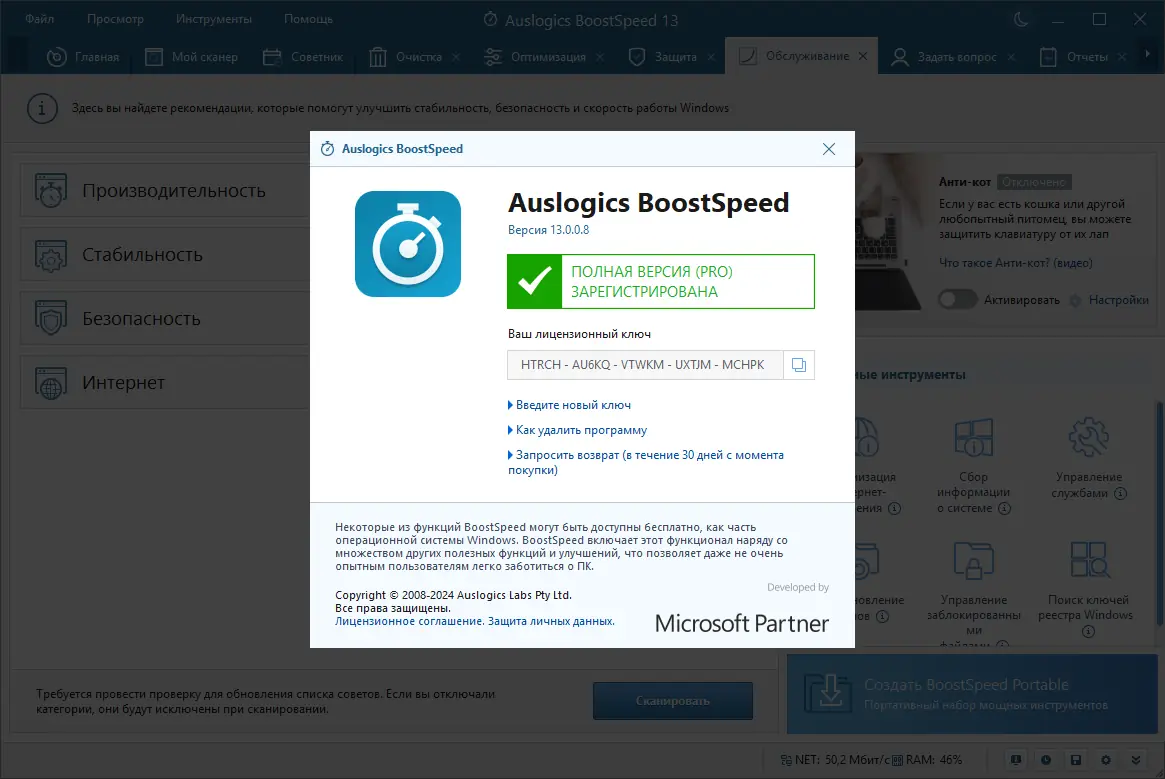
Task: Open settings gear in status bar
Action: (x=1106, y=760)
